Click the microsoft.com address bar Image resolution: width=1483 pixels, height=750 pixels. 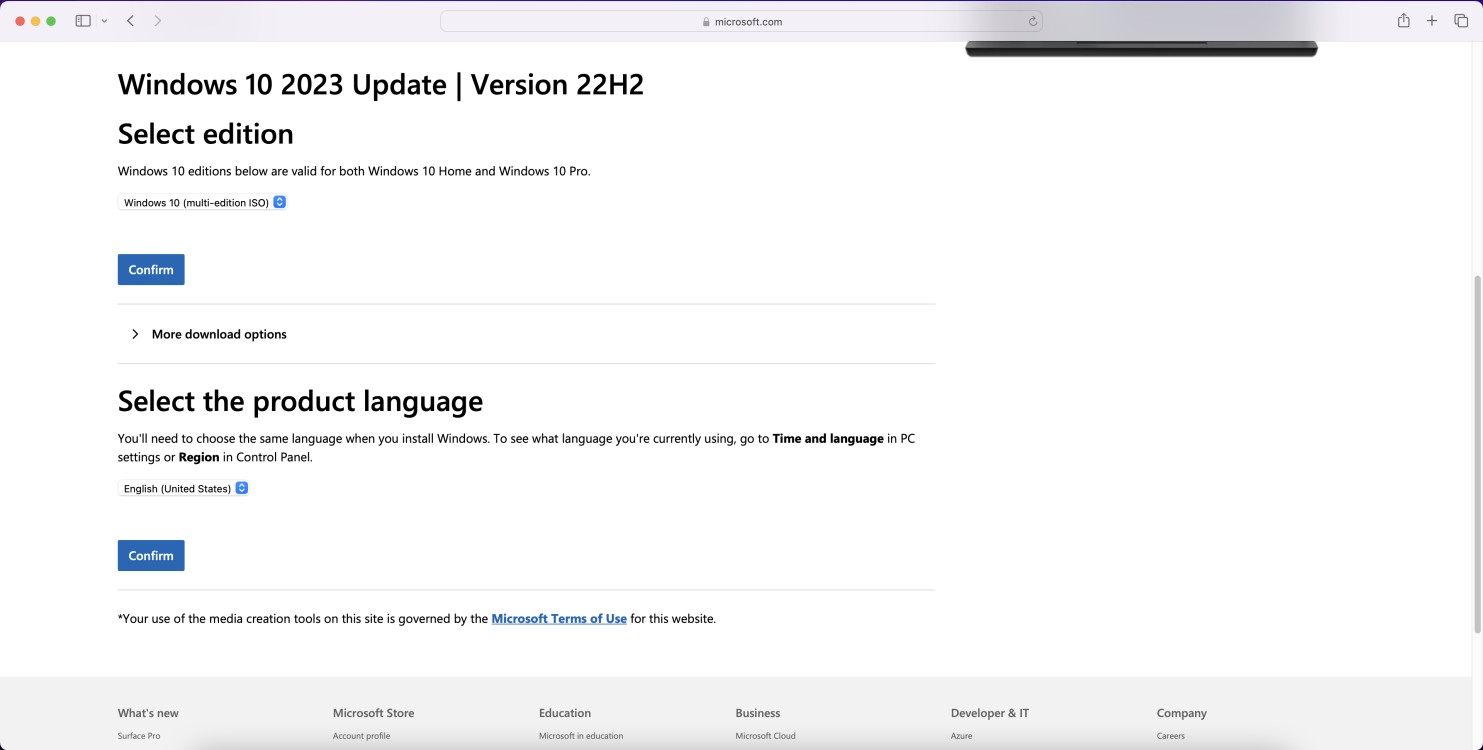(741, 21)
